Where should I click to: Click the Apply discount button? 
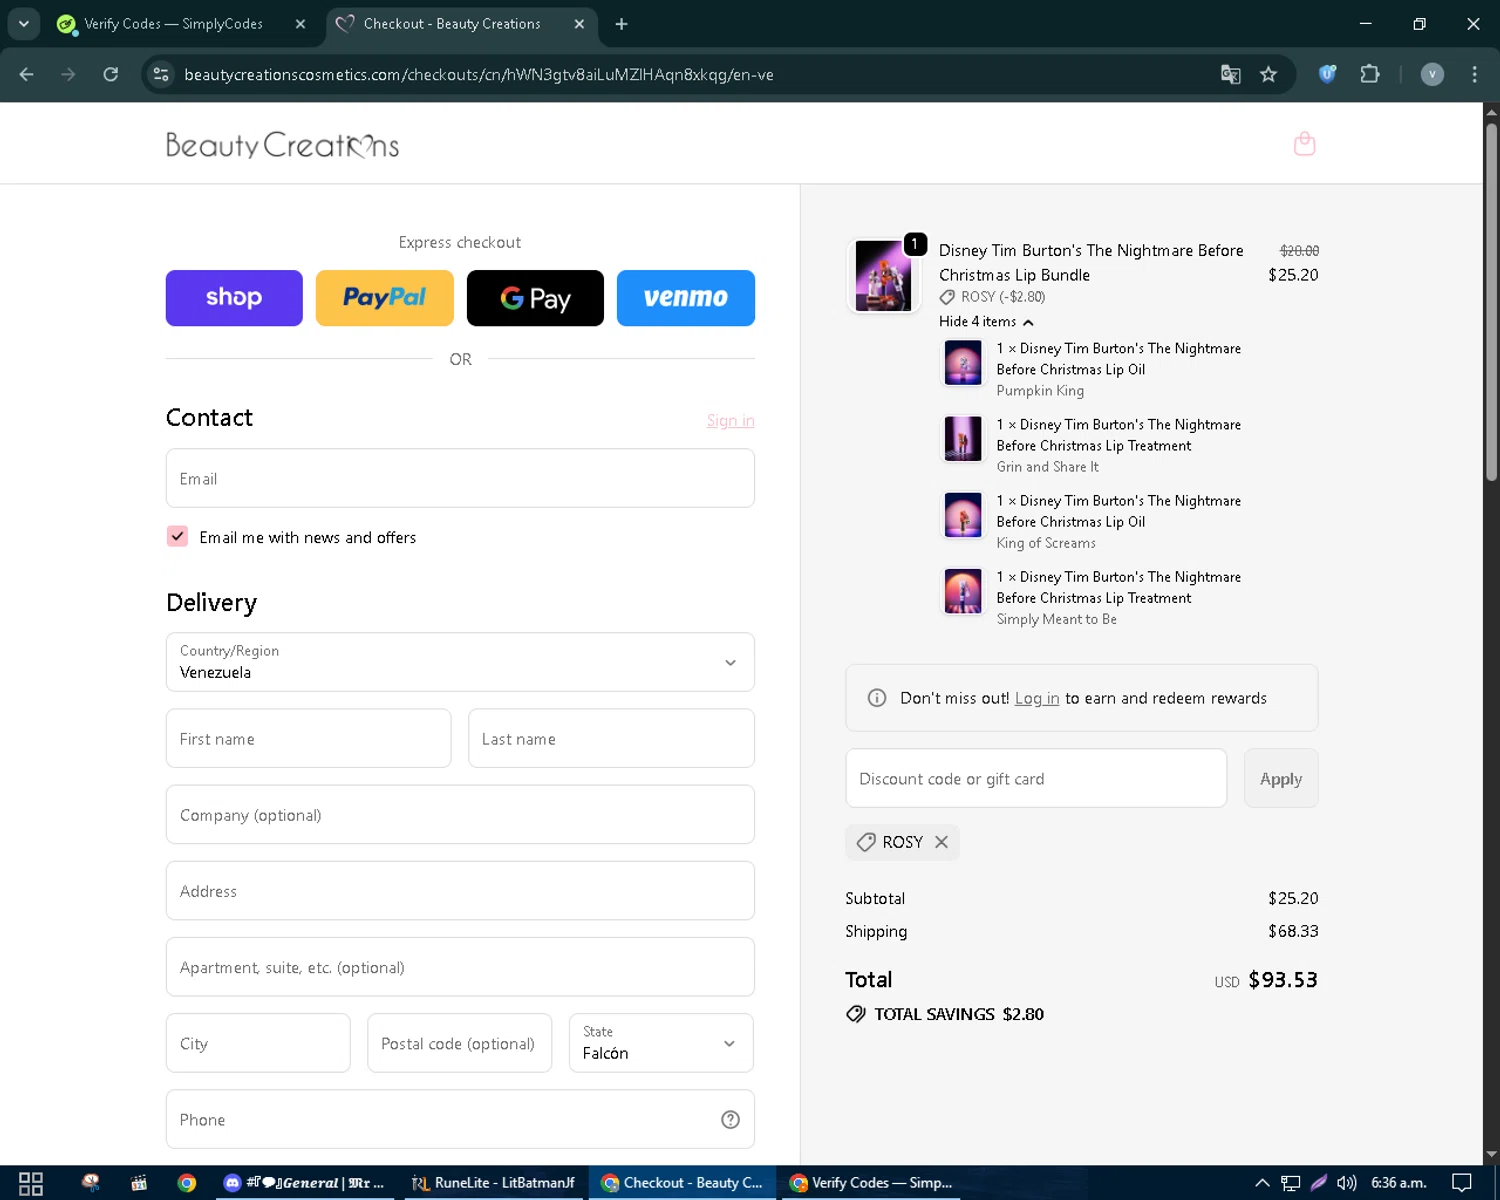(1281, 778)
